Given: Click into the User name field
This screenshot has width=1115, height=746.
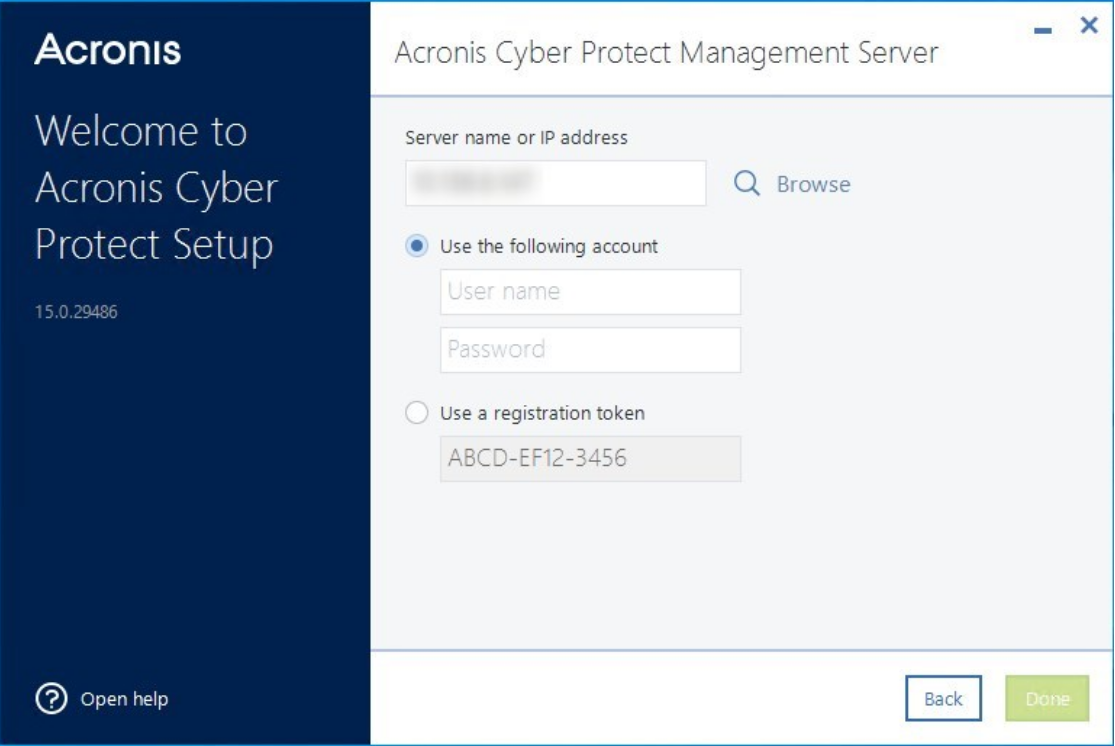Looking at the screenshot, I should [x=590, y=292].
